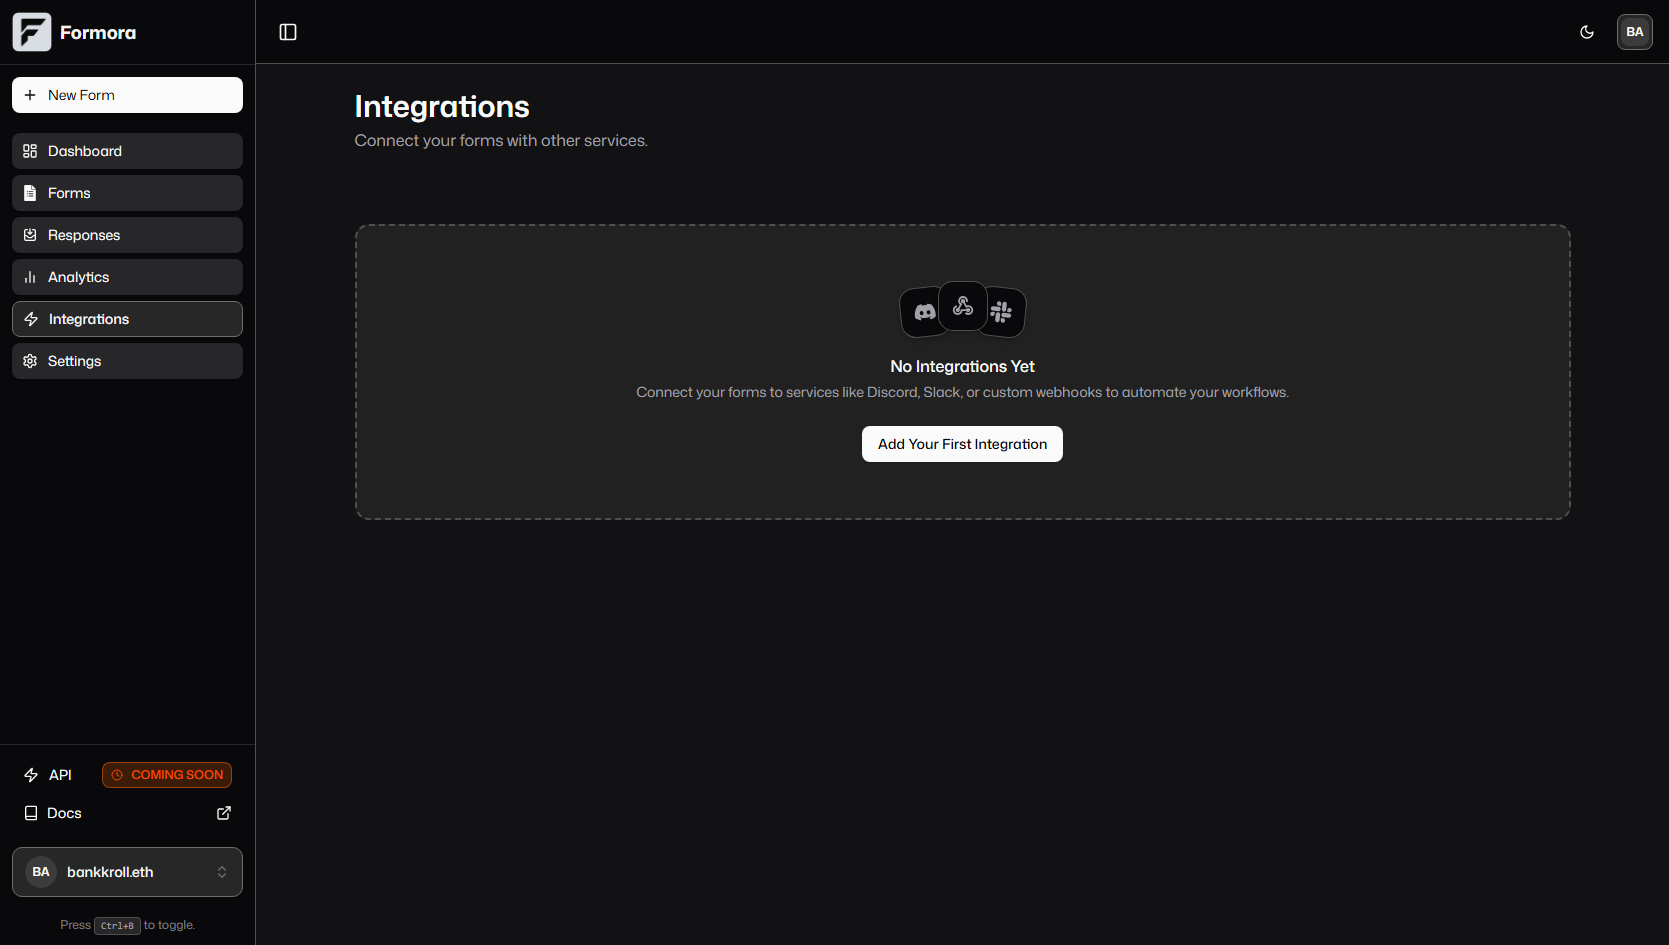Open Docs via the external link icon
The width and height of the screenshot is (1669, 945).
pyautogui.click(x=223, y=813)
